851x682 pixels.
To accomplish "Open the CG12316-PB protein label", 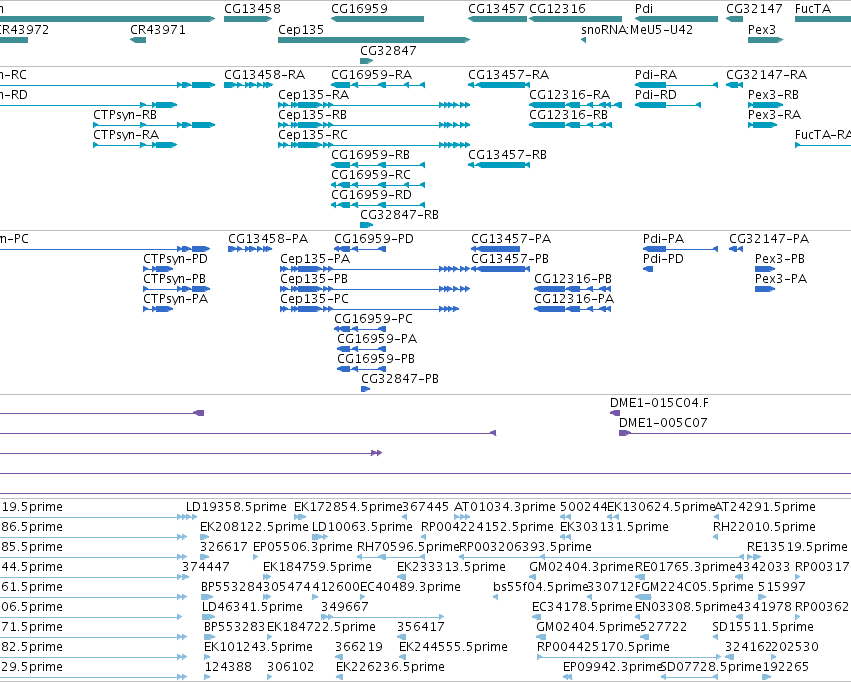I will [x=573, y=278].
